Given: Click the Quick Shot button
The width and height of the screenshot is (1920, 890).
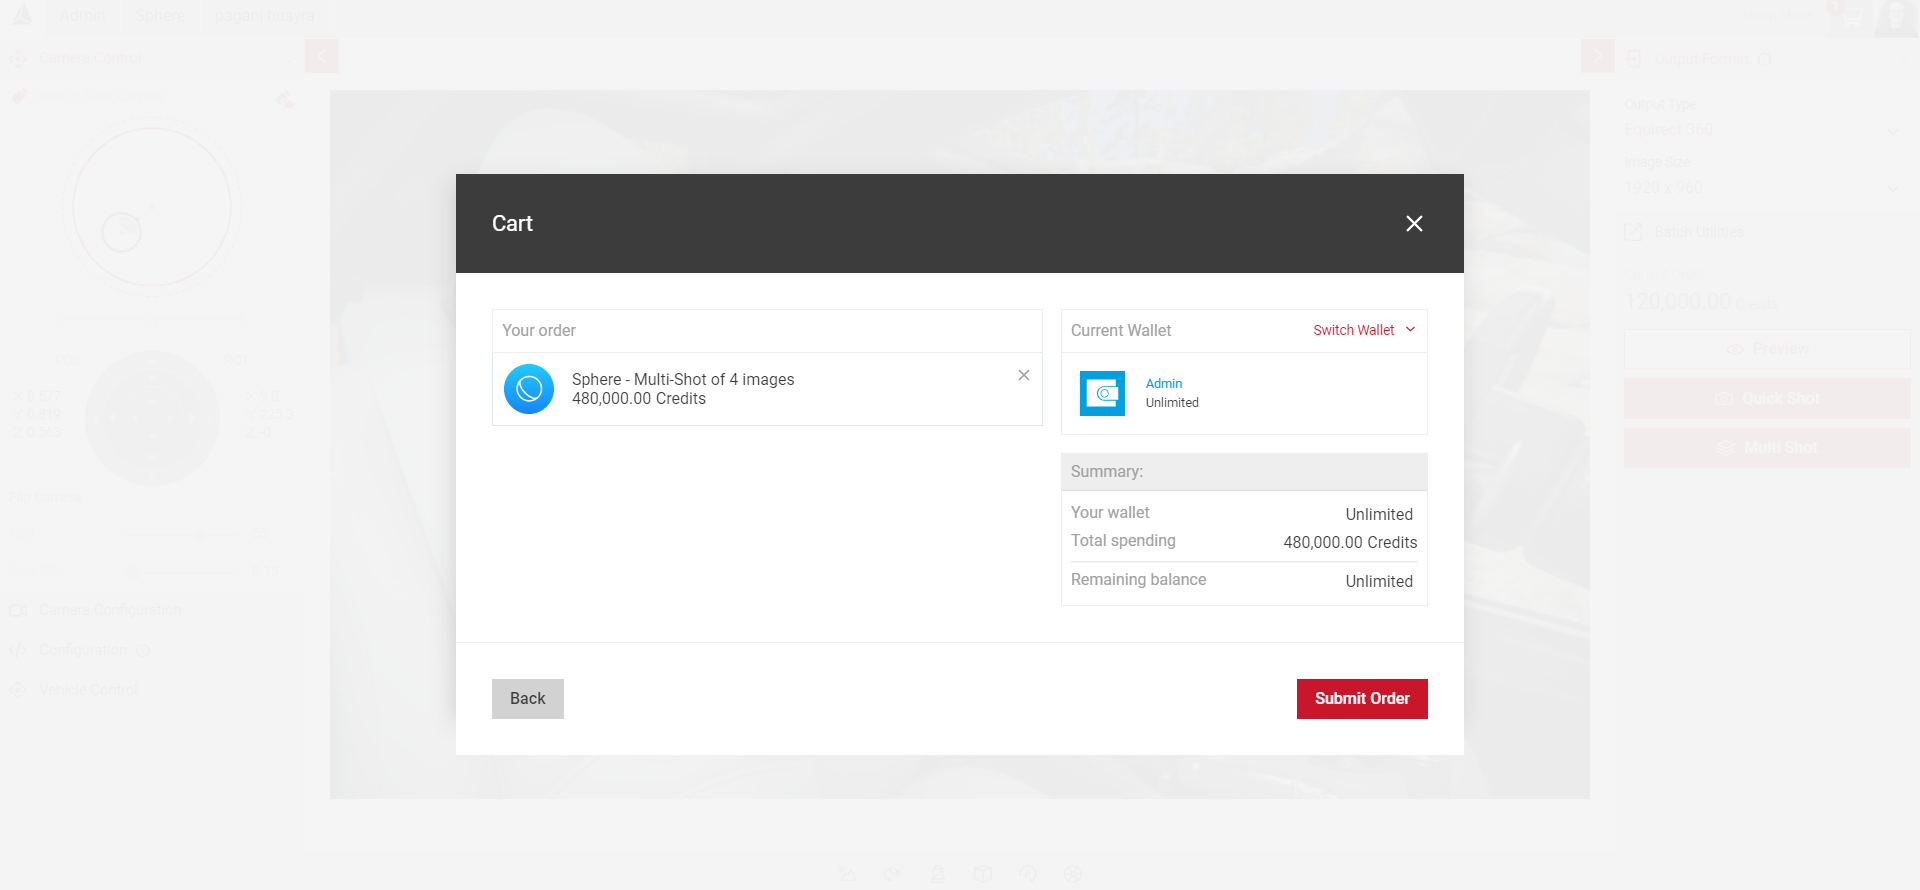Looking at the screenshot, I should point(1767,398).
